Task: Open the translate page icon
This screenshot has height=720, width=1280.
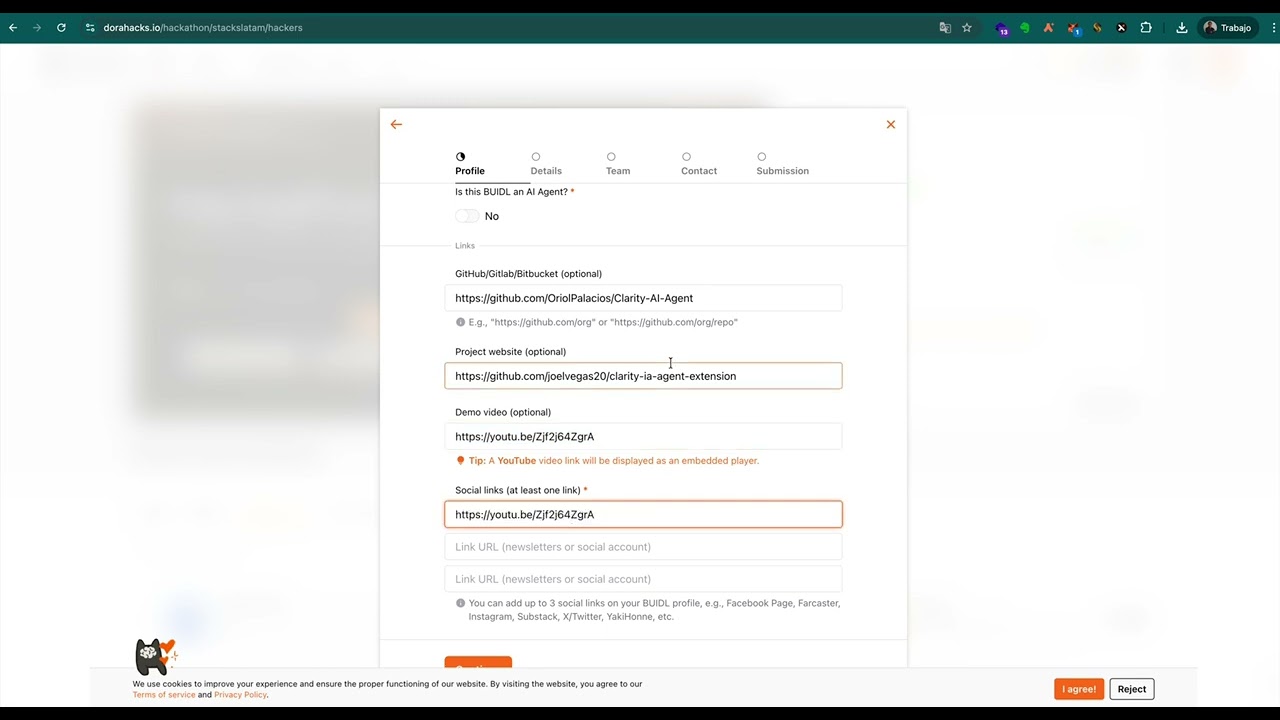Action: [x=945, y=28]
